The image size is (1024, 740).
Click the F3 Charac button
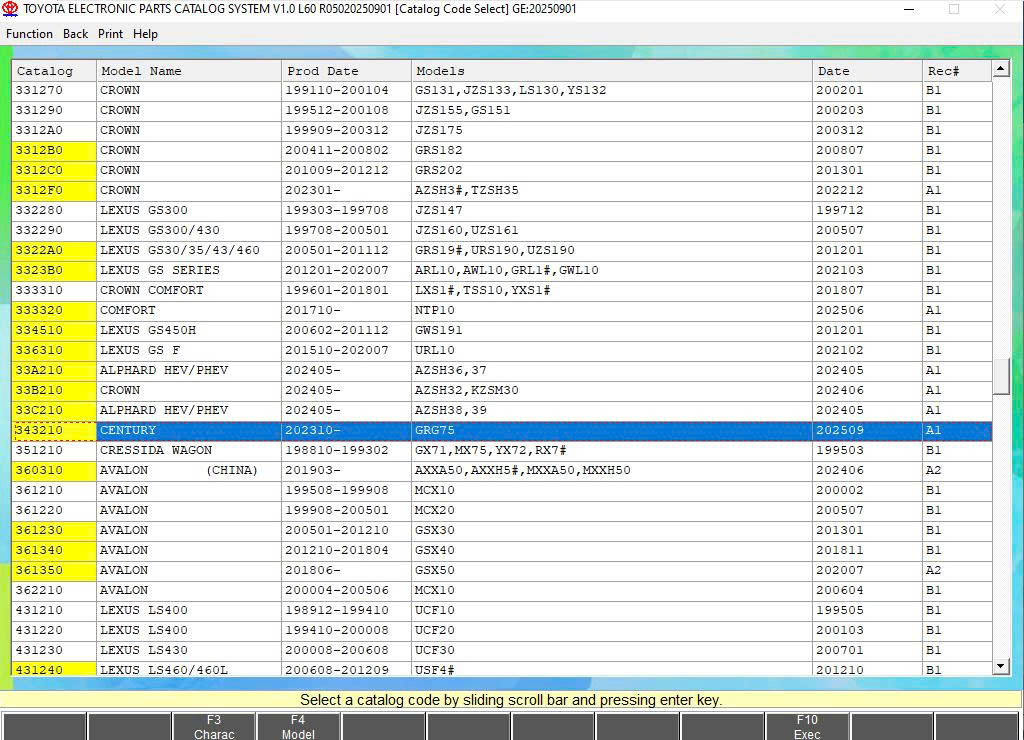coord(214,726)
